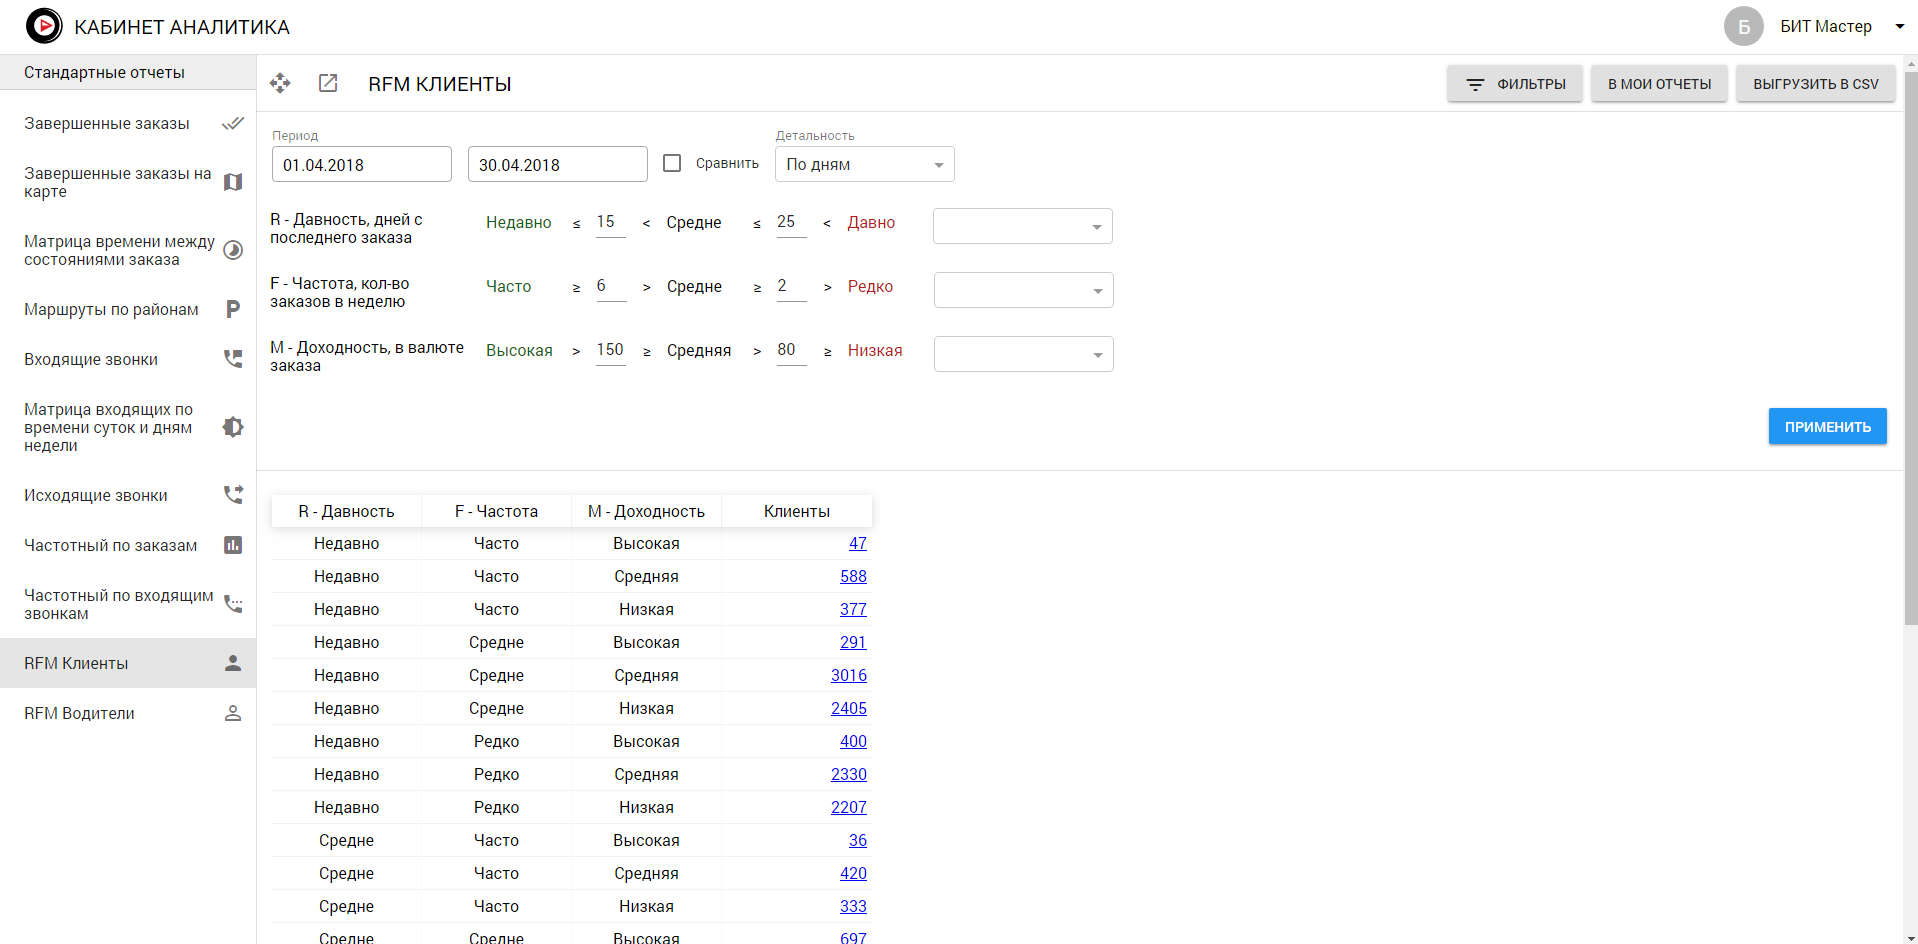Click Выгрузить в CSV button
Viewport: 1918px width, 944px height.
coord(1815,84)
